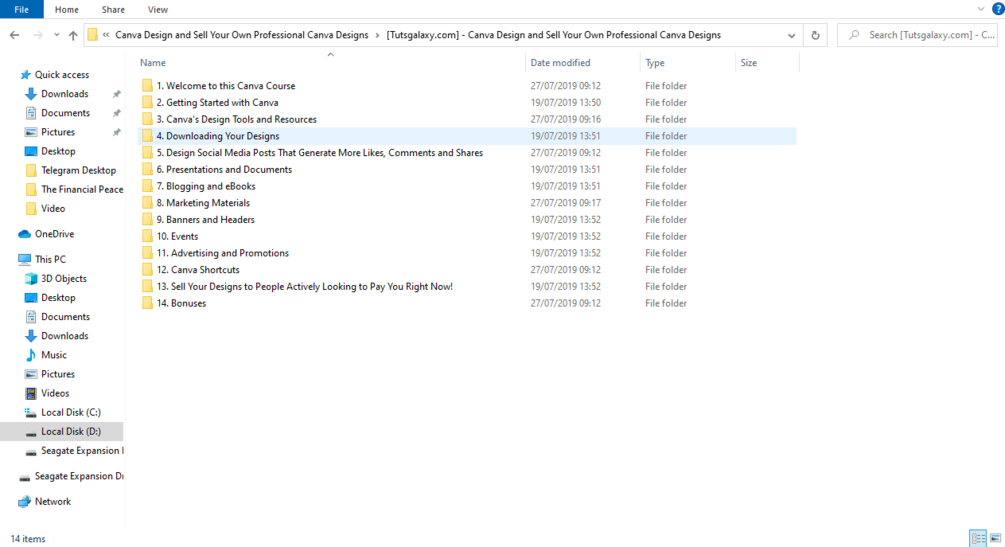Click folder icon of 12. Canva Shortcuts
The height and width of the screenshot is (547, 1005).
(147, 270)
